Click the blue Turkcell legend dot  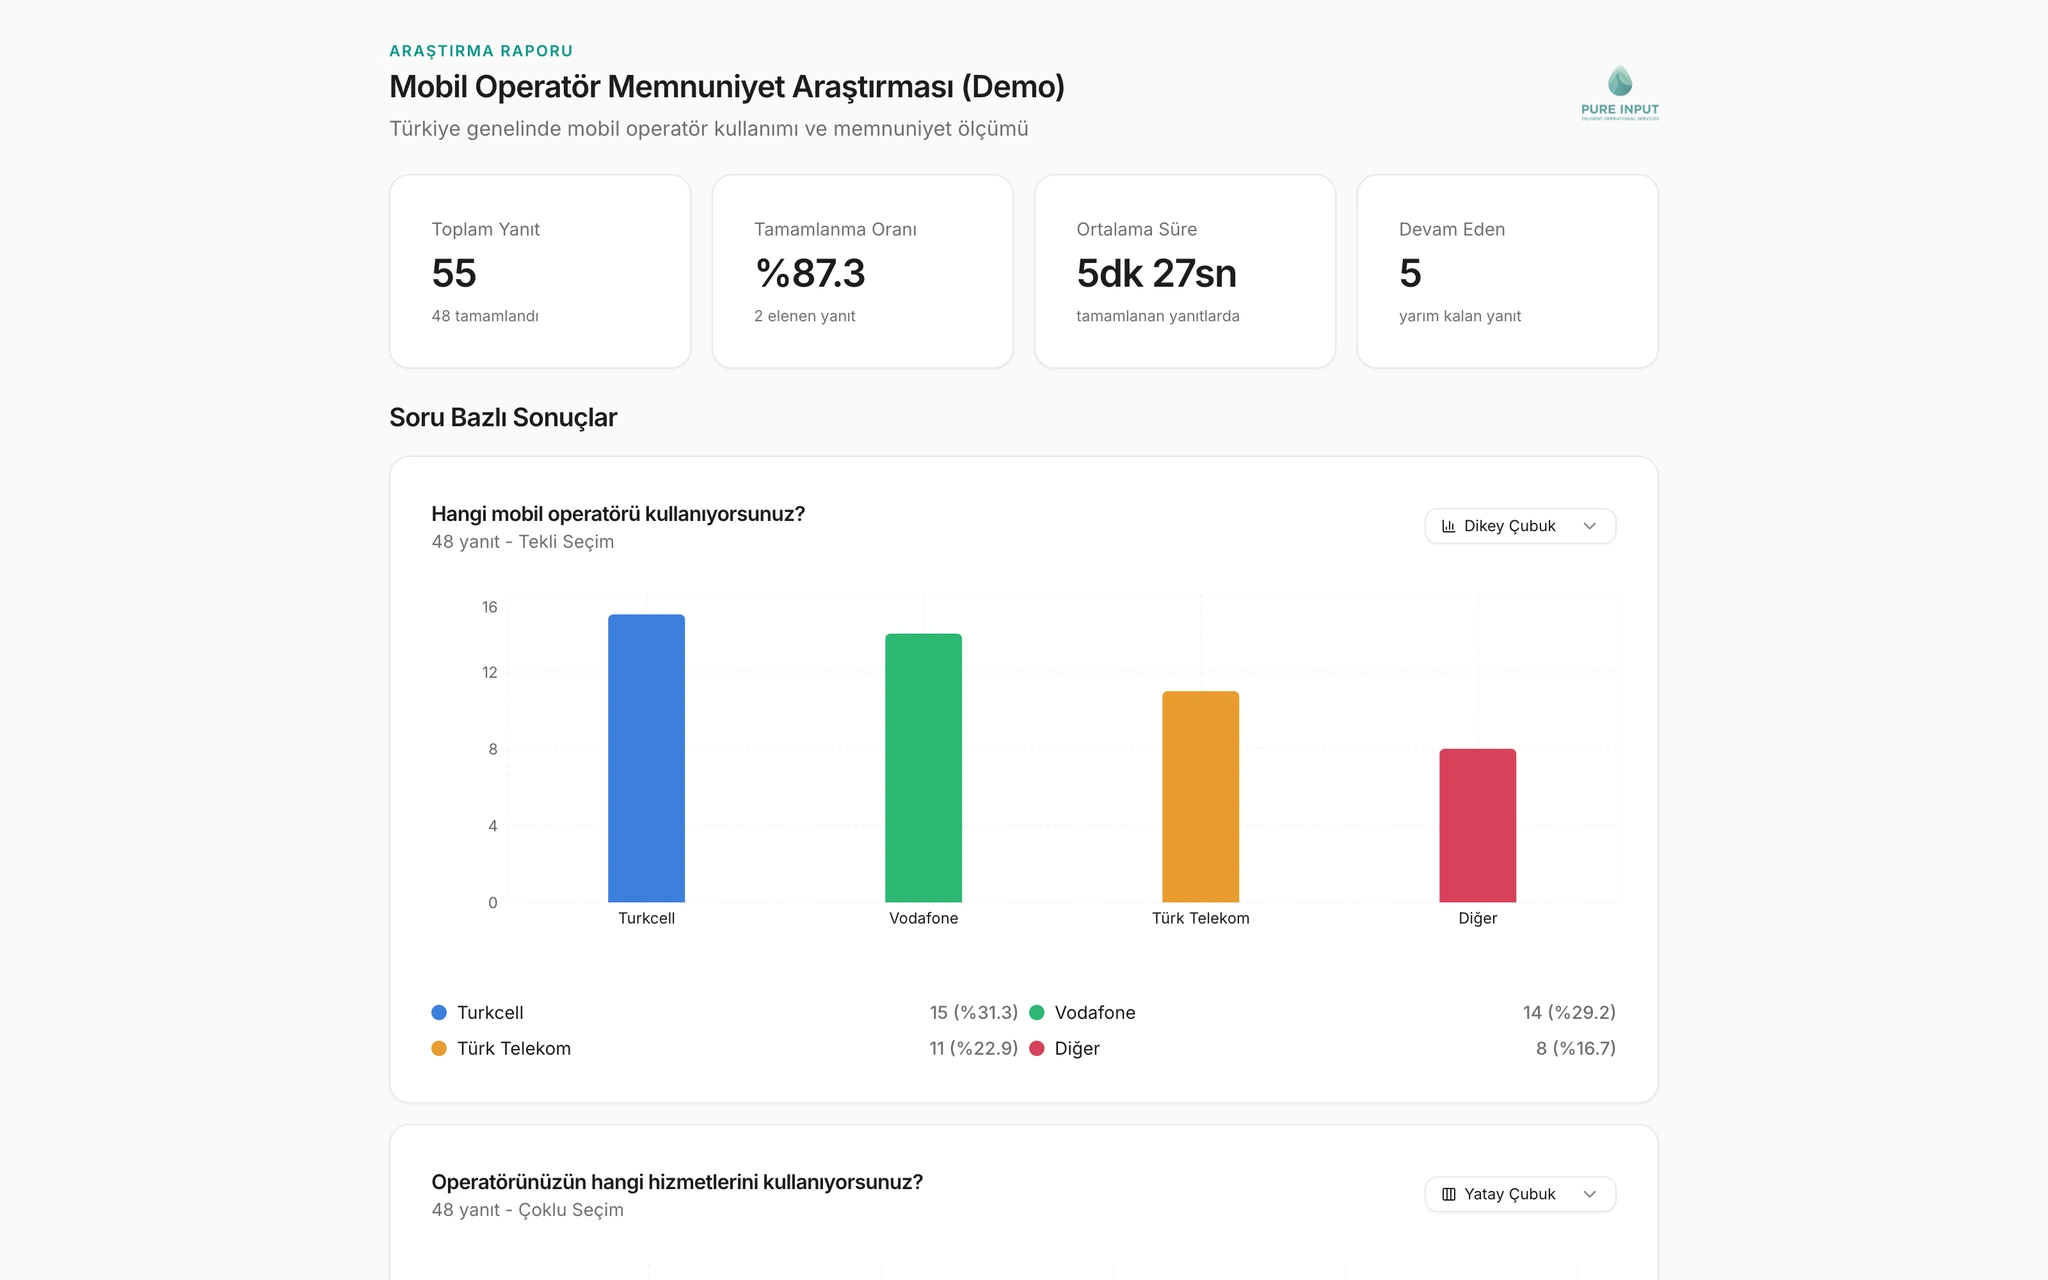[439, 1012]
